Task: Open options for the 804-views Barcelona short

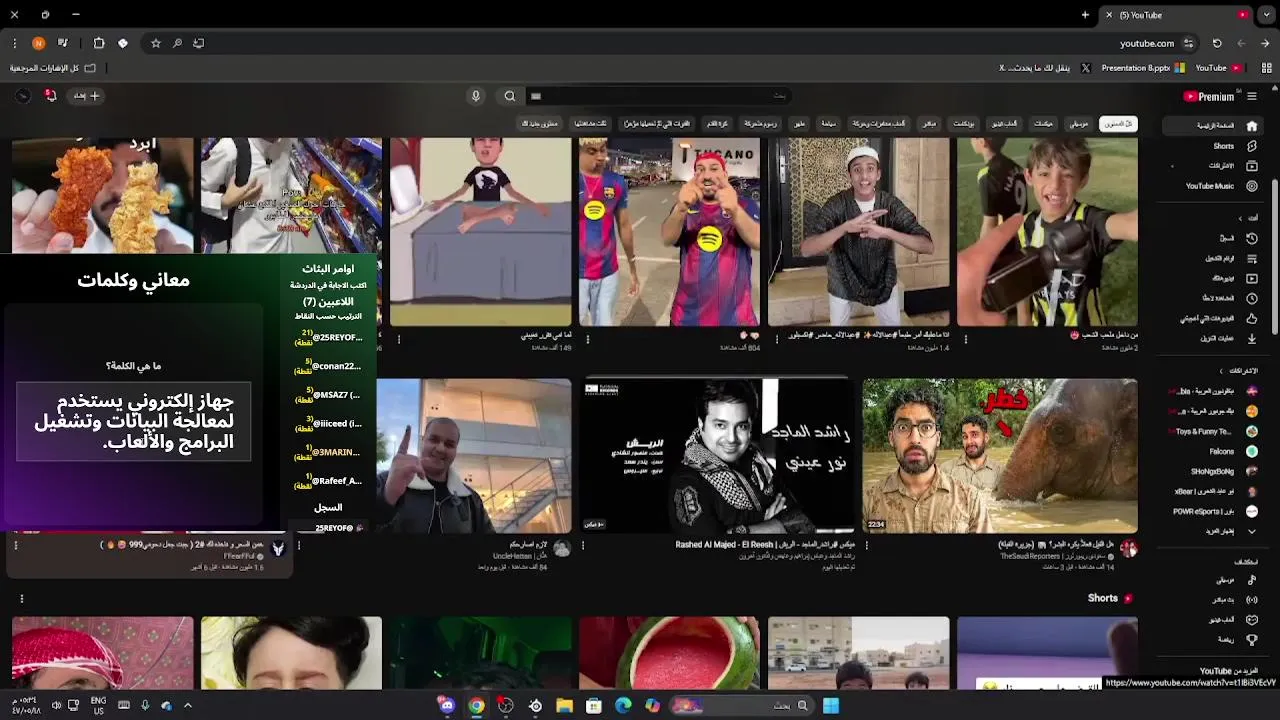Action: (588, 339)
